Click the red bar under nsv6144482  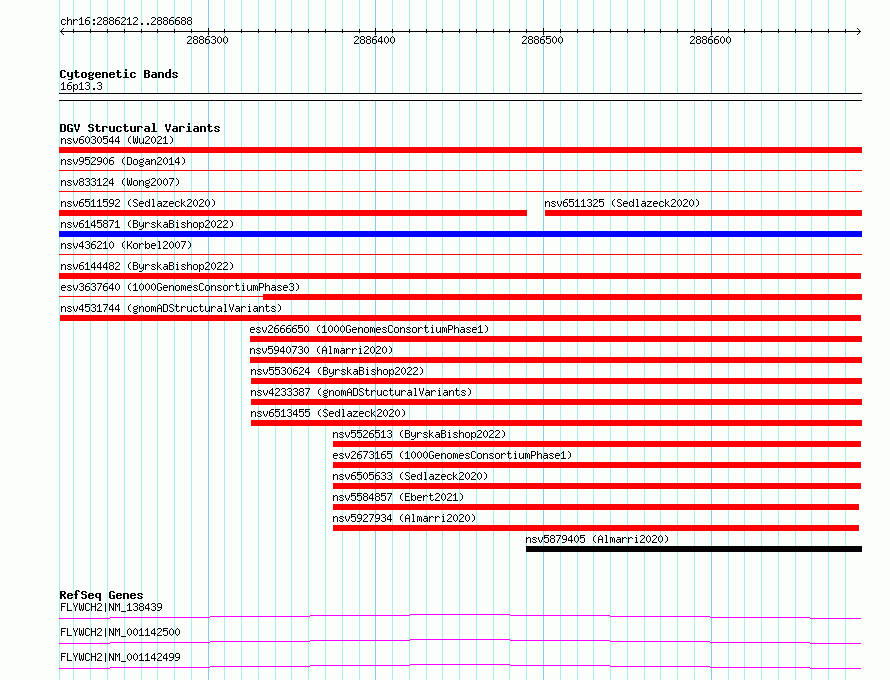[x=460, y=276]
